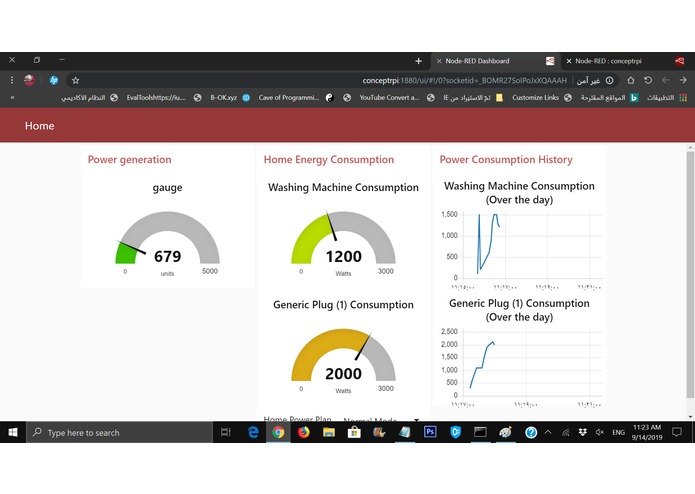This screenshot has height=494, width=695.
Task: Click the taskbar search box
Action: [x=120, y=432]
